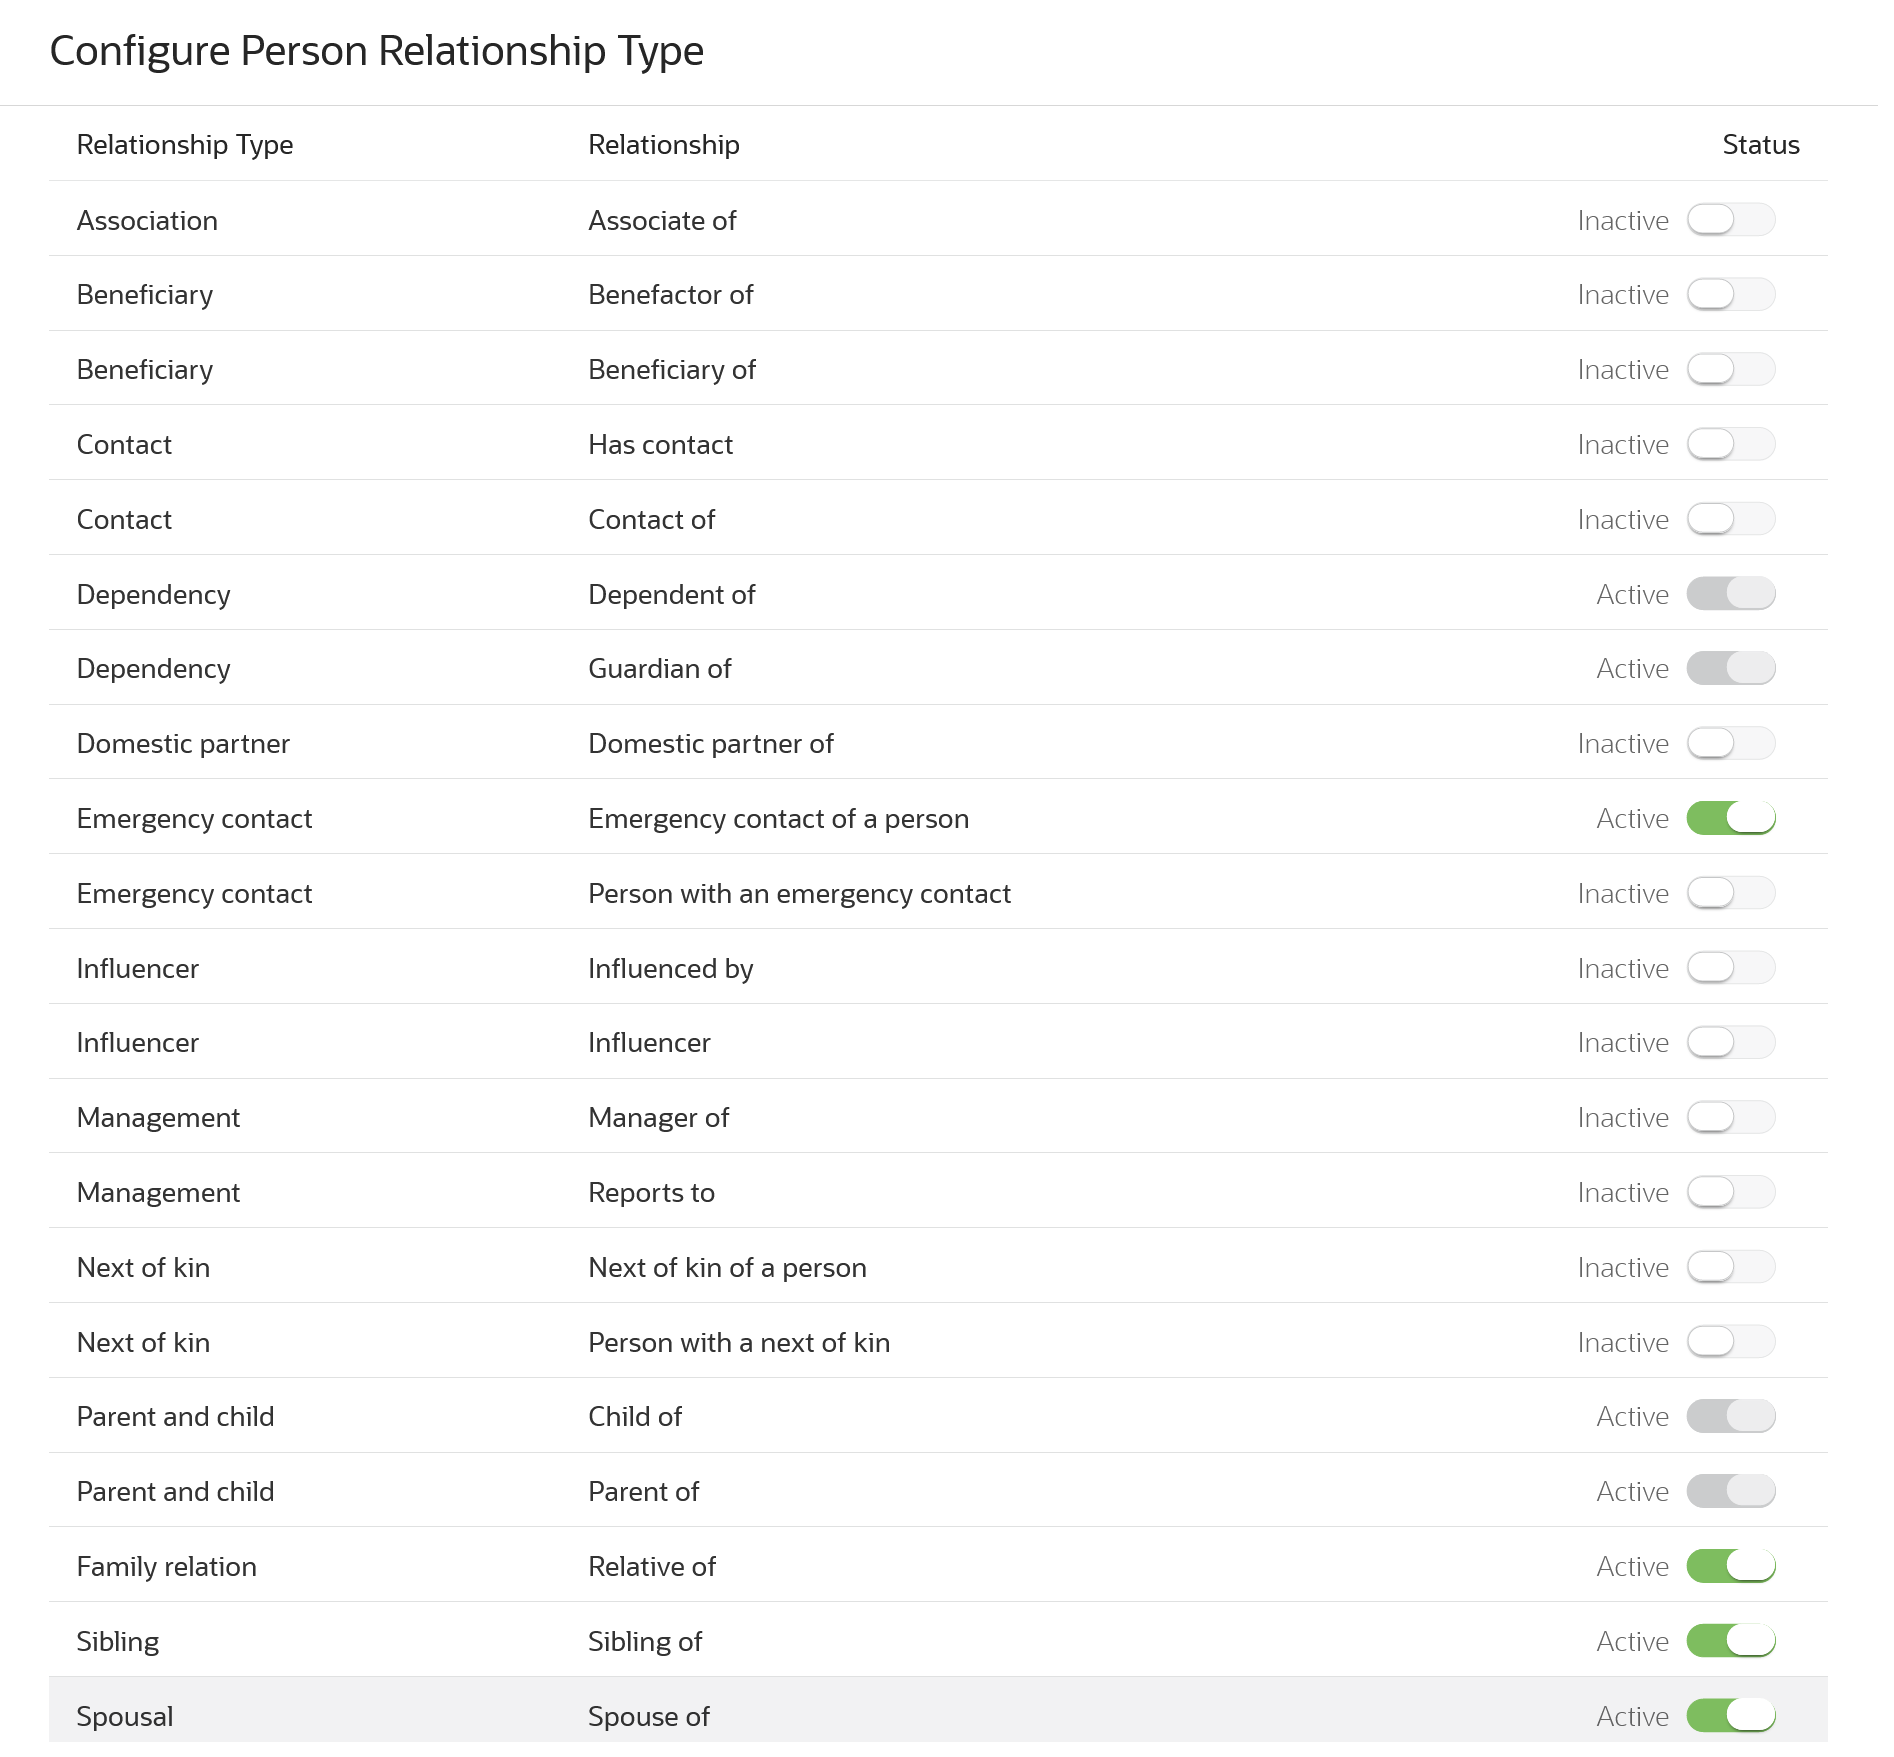Enable the Domestic partner of toggle
This screenshot has height=1757, width=1894.
1731,743
